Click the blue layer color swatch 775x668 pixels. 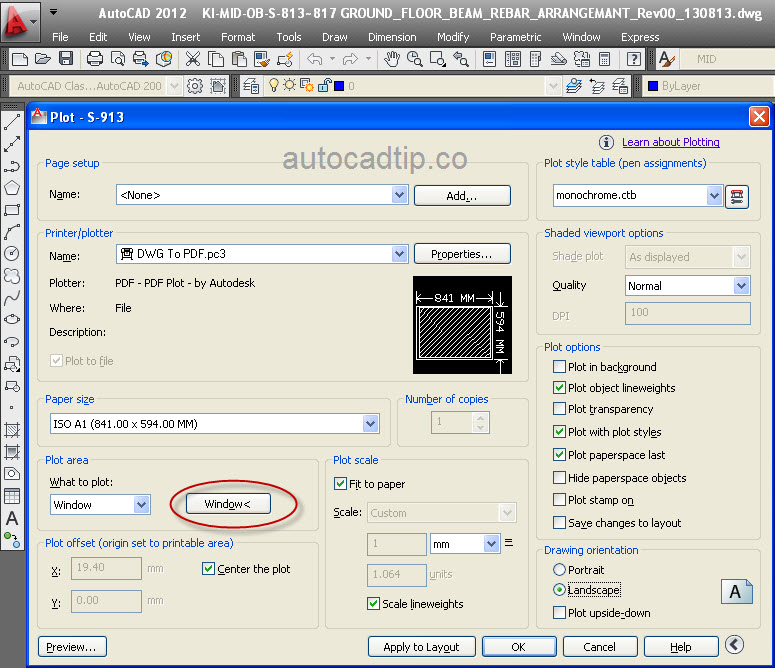click(x=339, y=86)
